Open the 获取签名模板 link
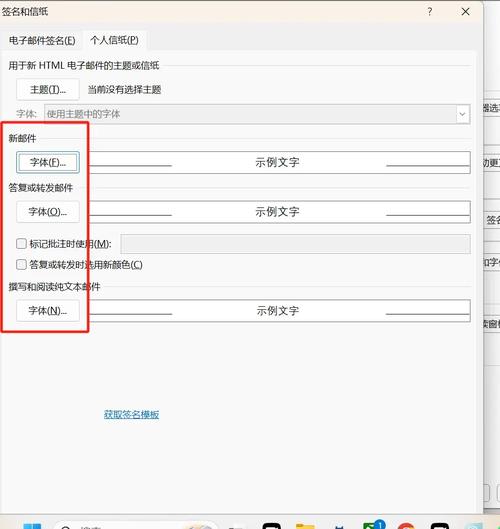 click(131, 414)
